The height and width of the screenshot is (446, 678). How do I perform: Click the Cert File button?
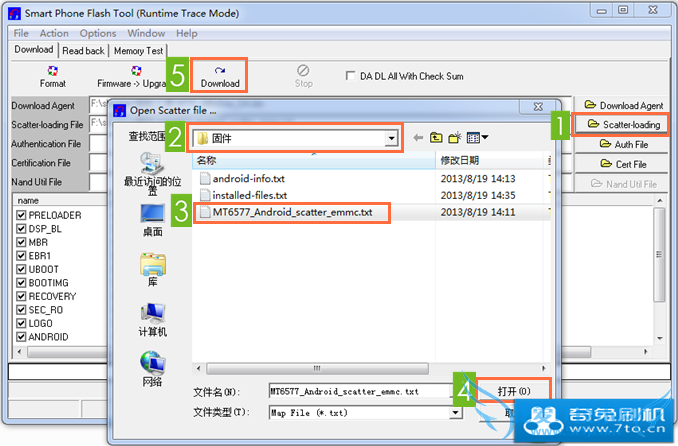(x=621, y=164)
